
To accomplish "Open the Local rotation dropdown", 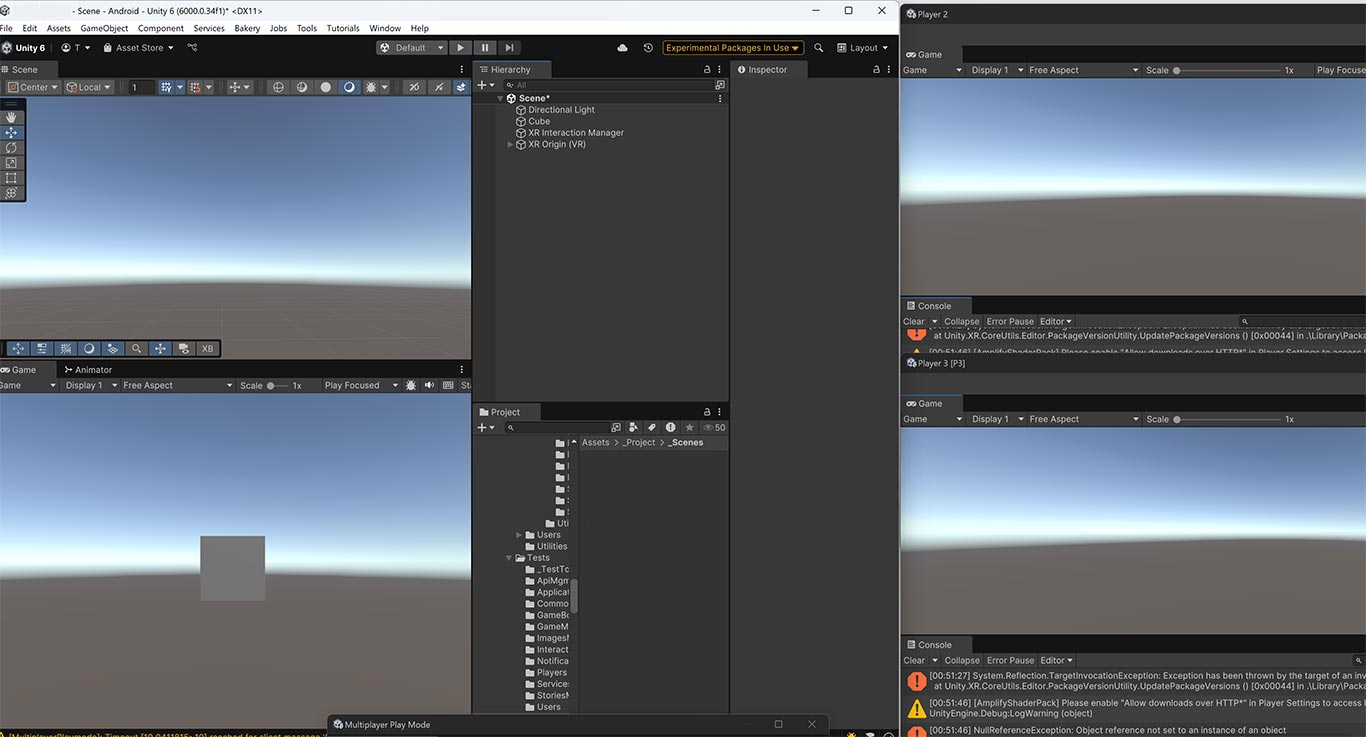I will (89, 87).
